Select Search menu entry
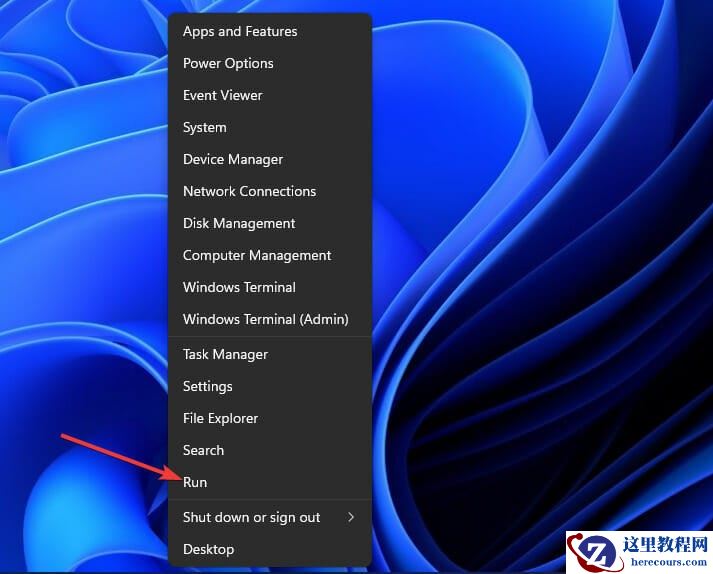713x574 pixels. [x=270, y=450]
